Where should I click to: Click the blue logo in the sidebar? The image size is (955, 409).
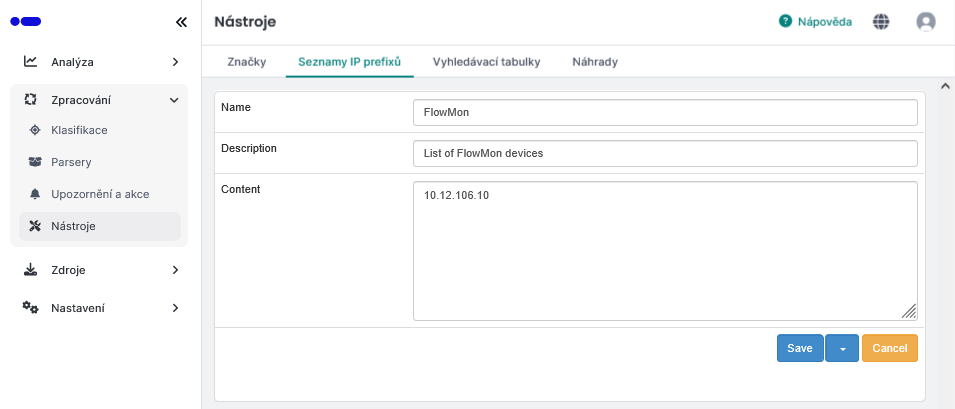(x=26, y=22)
